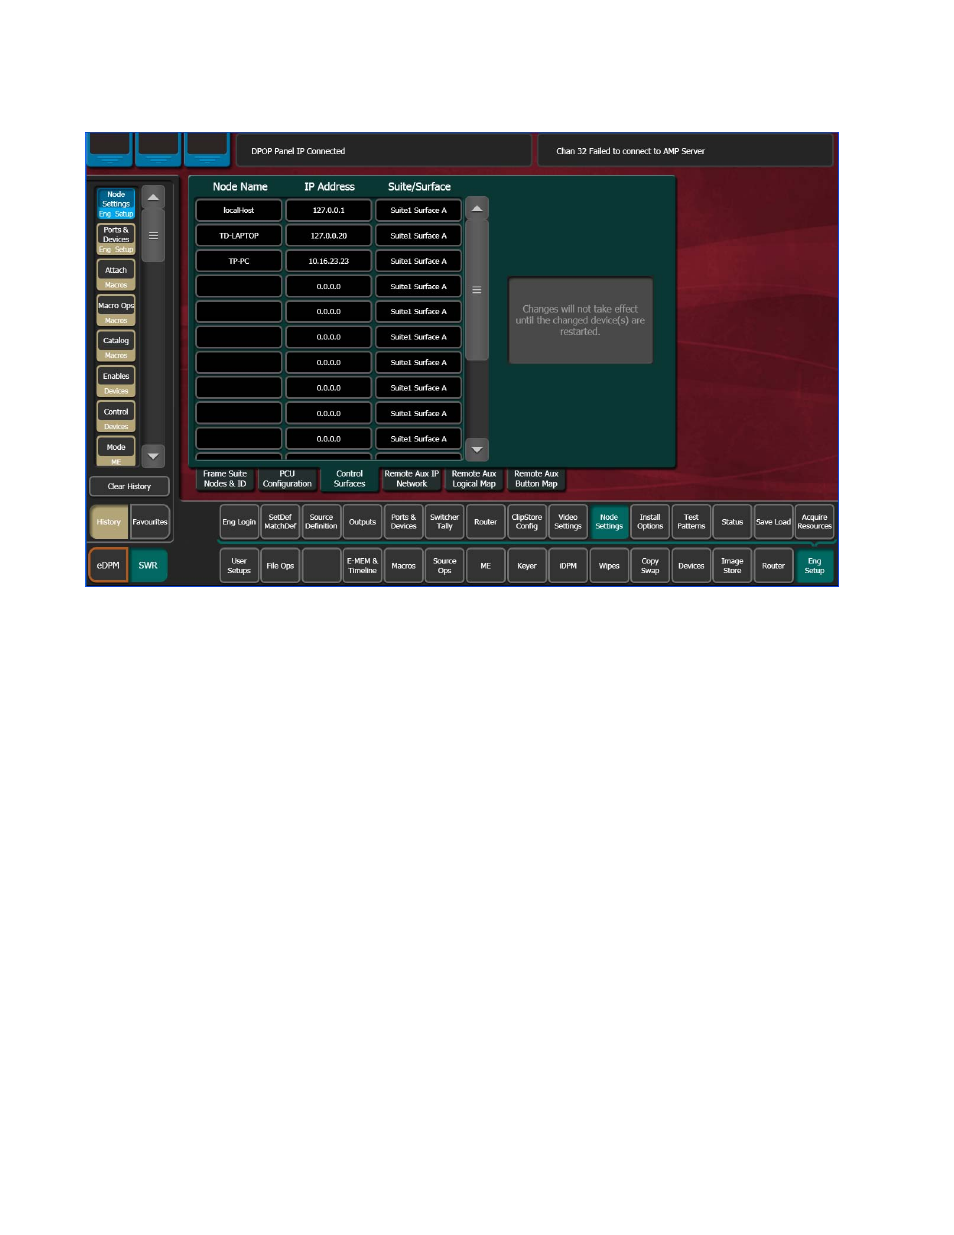
Task: Open Test Patterns menu
Action: click(x=691, y=522)
